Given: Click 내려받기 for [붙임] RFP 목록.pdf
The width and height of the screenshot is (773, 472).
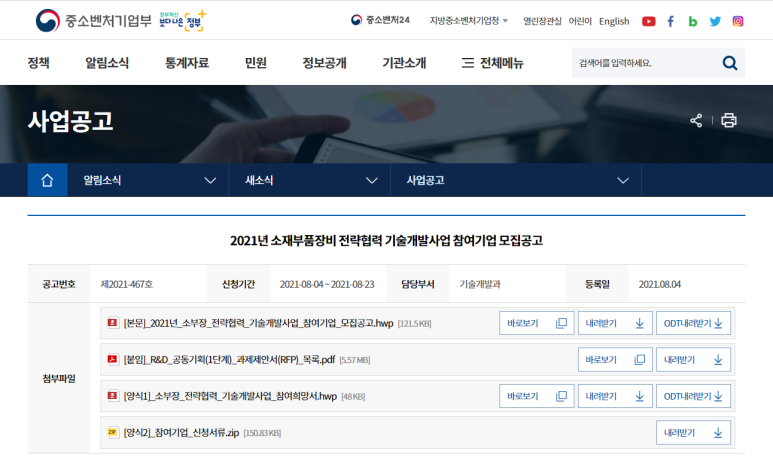Looking at the screenshot, I should pyautogui.click(x=693, y=360).
